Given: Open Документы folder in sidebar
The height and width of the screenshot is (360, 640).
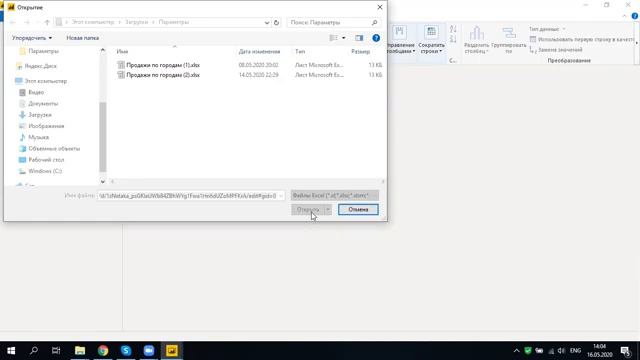Looking at the screenshot, I should coord(43,104).
